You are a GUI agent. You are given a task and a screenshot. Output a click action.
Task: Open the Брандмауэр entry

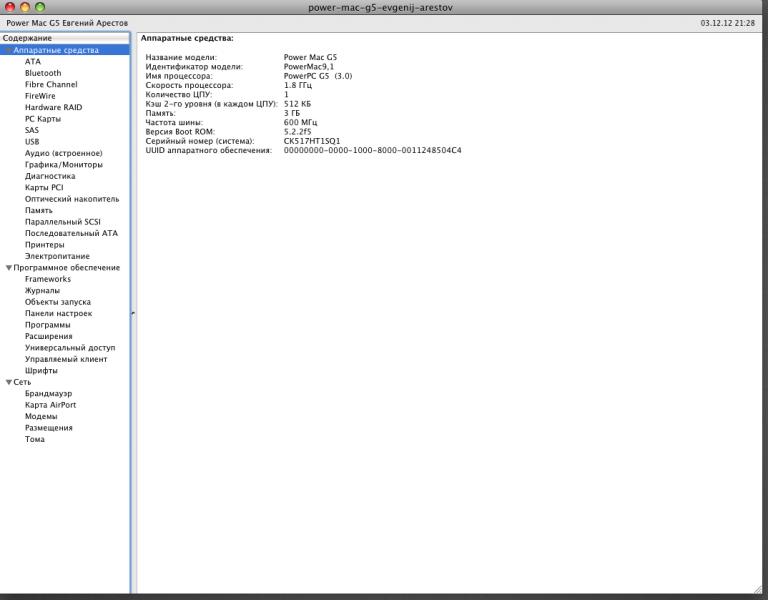(48, 394)
